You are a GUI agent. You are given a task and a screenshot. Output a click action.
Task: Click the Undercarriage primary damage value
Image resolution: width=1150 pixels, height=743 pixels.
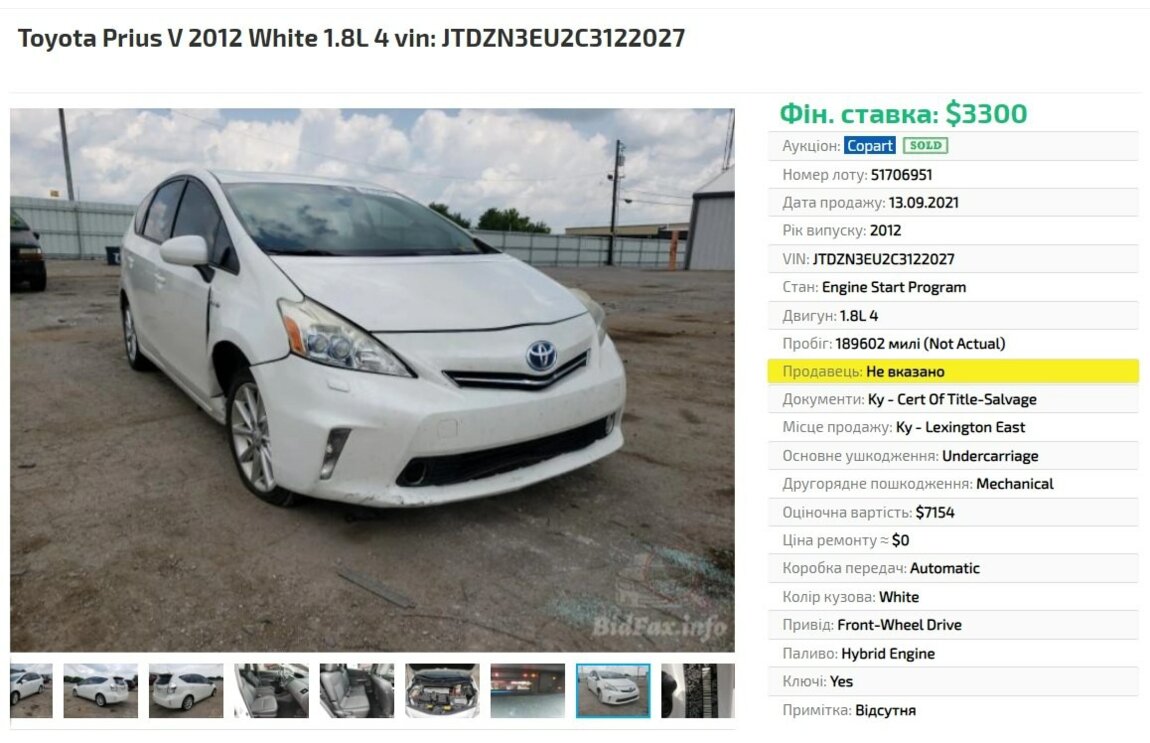(990, 455)
